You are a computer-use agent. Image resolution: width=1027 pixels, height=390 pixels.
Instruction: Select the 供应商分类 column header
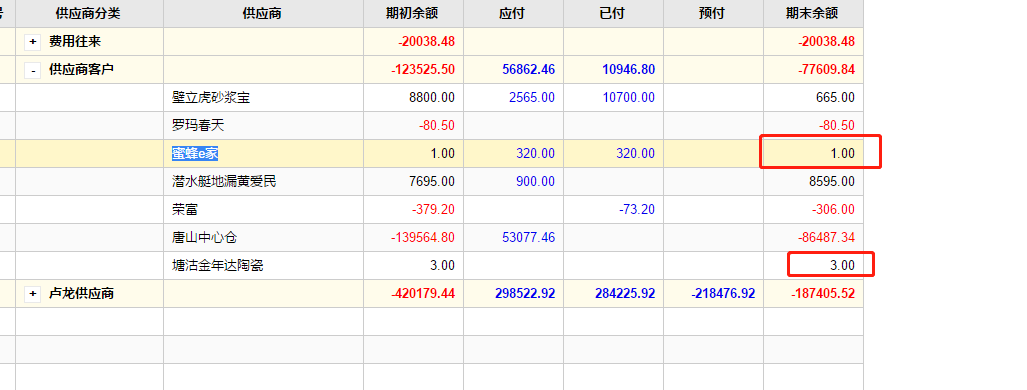pyautogui.click(x=88, y=13)
